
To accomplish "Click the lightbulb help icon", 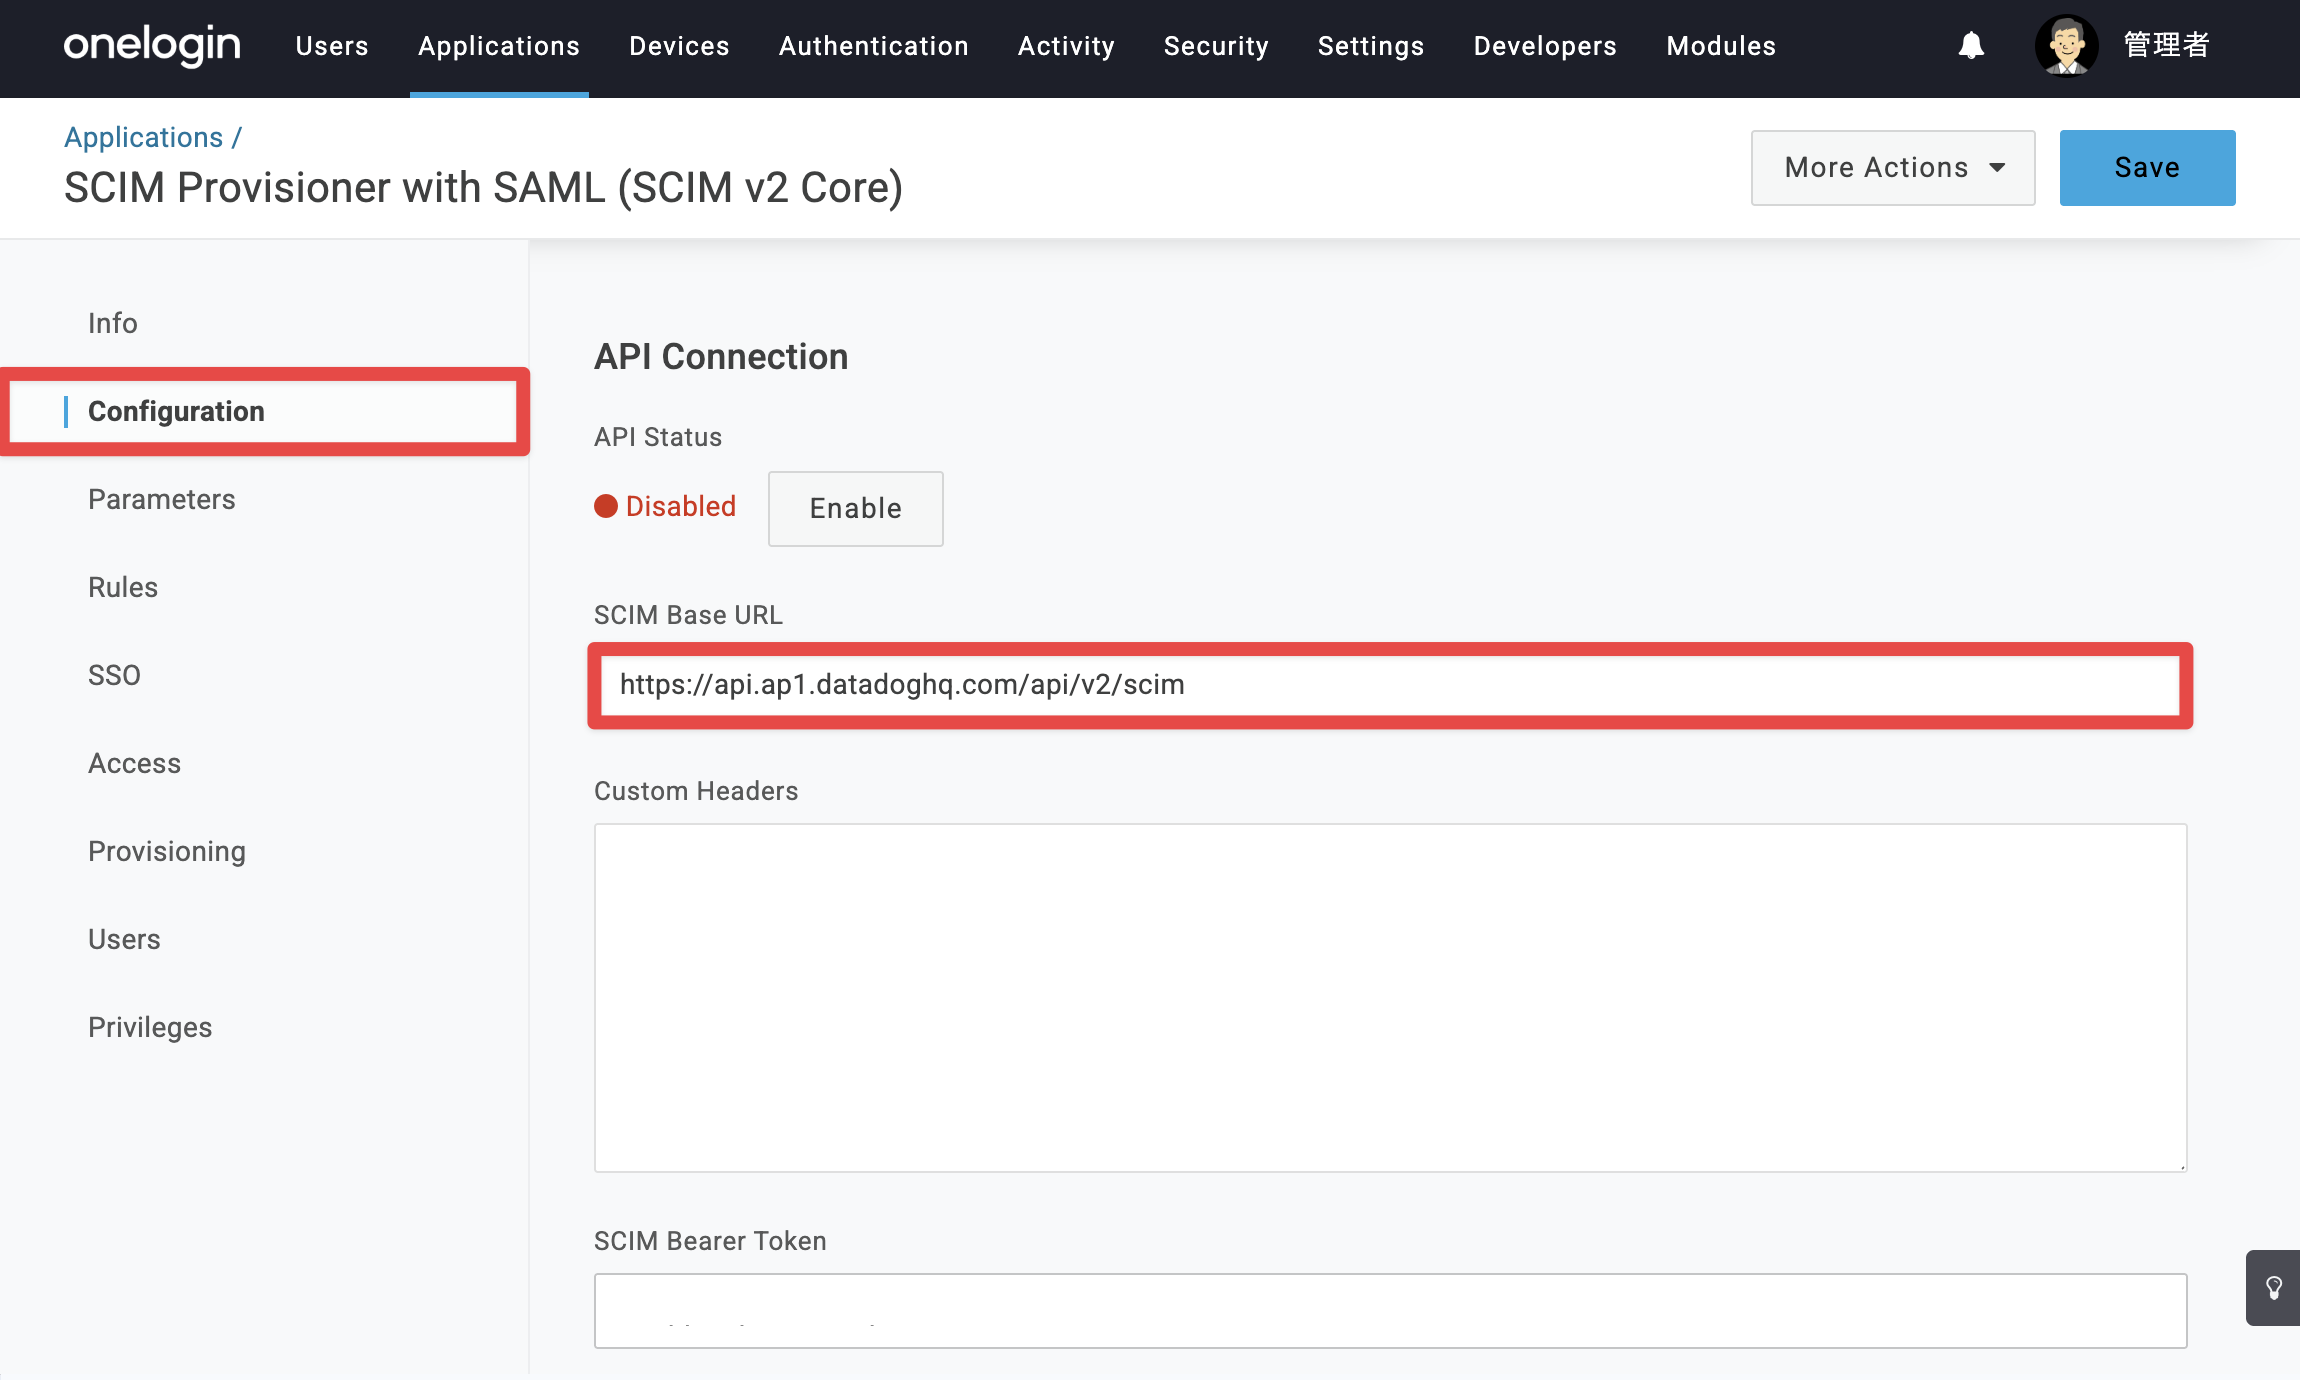I will tap(2273, 1288).
